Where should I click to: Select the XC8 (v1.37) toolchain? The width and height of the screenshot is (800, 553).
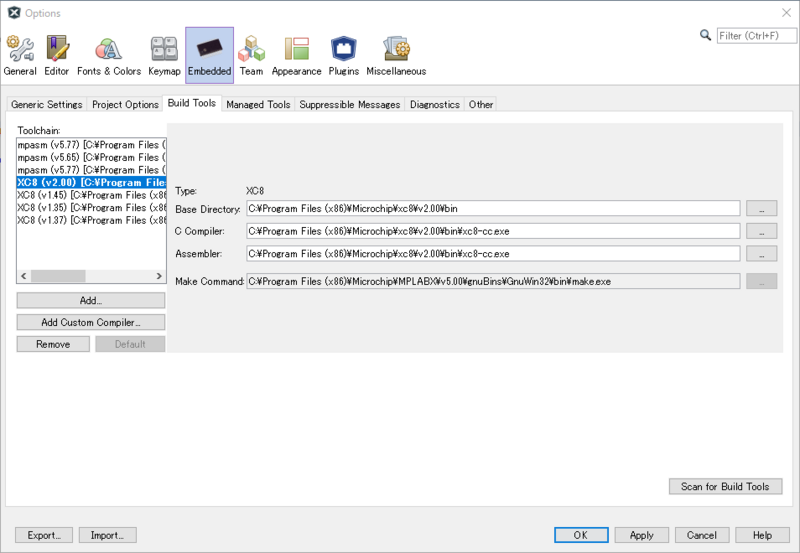click(91, 220)
